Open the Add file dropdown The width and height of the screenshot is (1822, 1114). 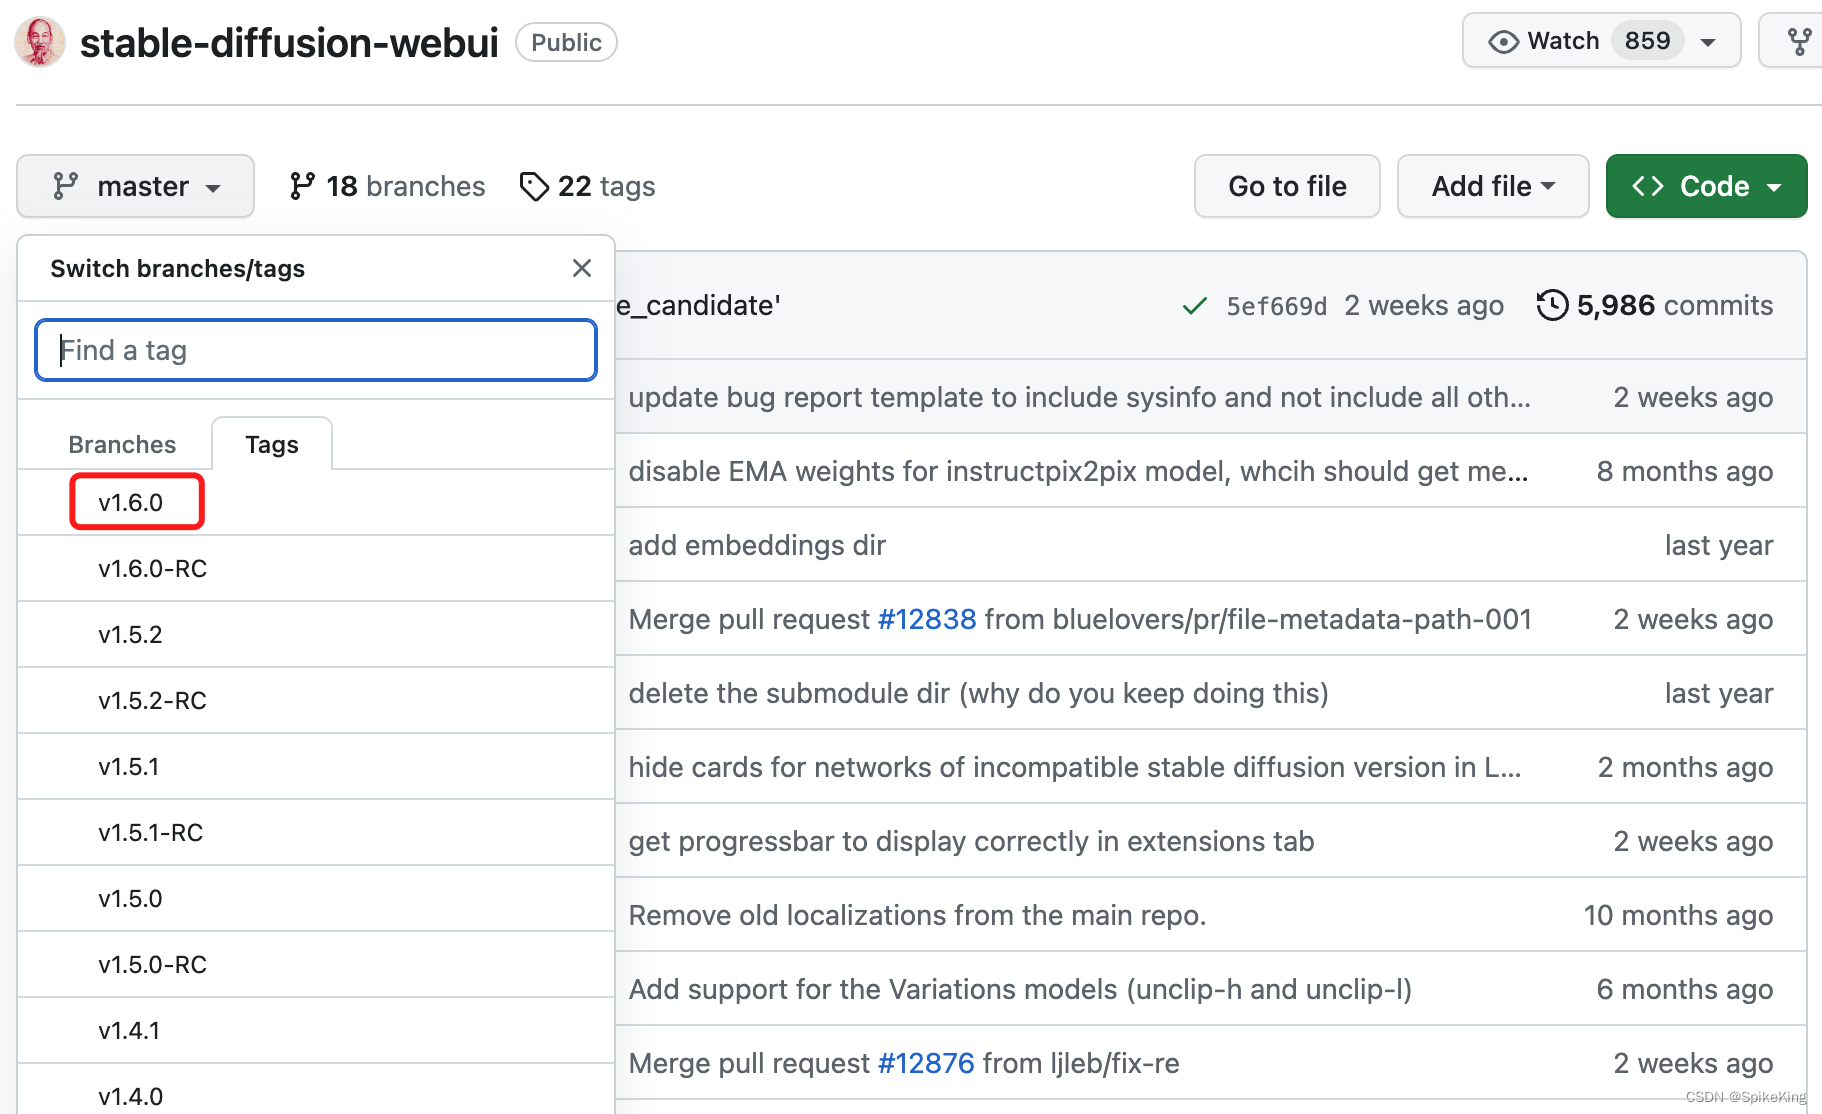pos(1493,186)
